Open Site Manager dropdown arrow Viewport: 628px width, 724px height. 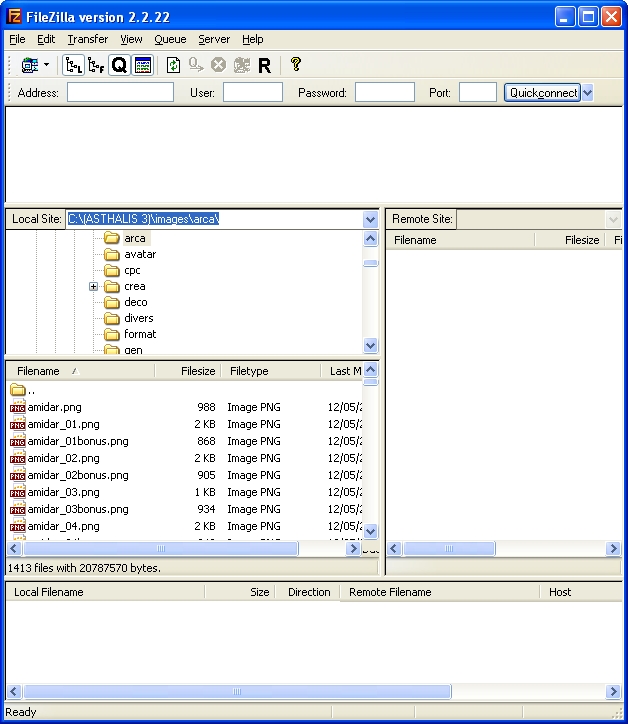pyautogui.click(x=47, y=65)
